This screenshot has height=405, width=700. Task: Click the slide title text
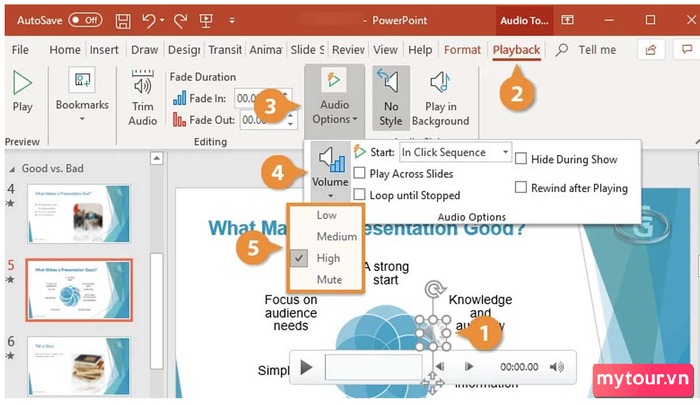click(367, 228)
